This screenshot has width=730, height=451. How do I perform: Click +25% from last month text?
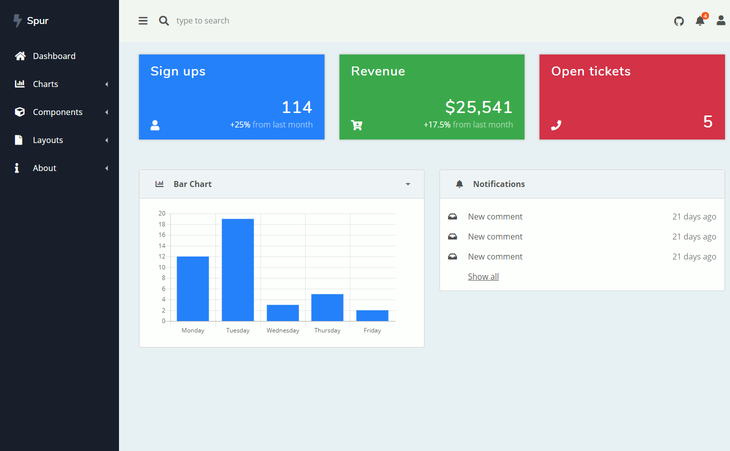tap(271, 125)
